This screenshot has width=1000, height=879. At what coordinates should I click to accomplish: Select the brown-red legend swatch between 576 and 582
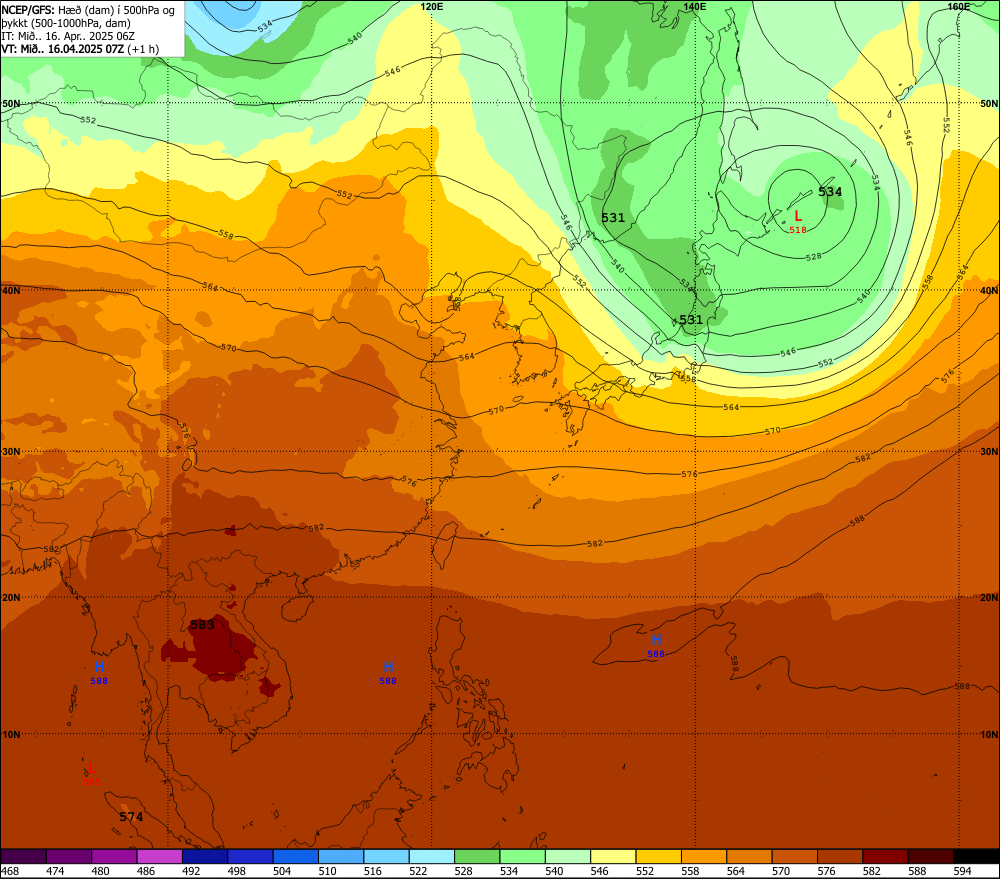click(839, 856)
